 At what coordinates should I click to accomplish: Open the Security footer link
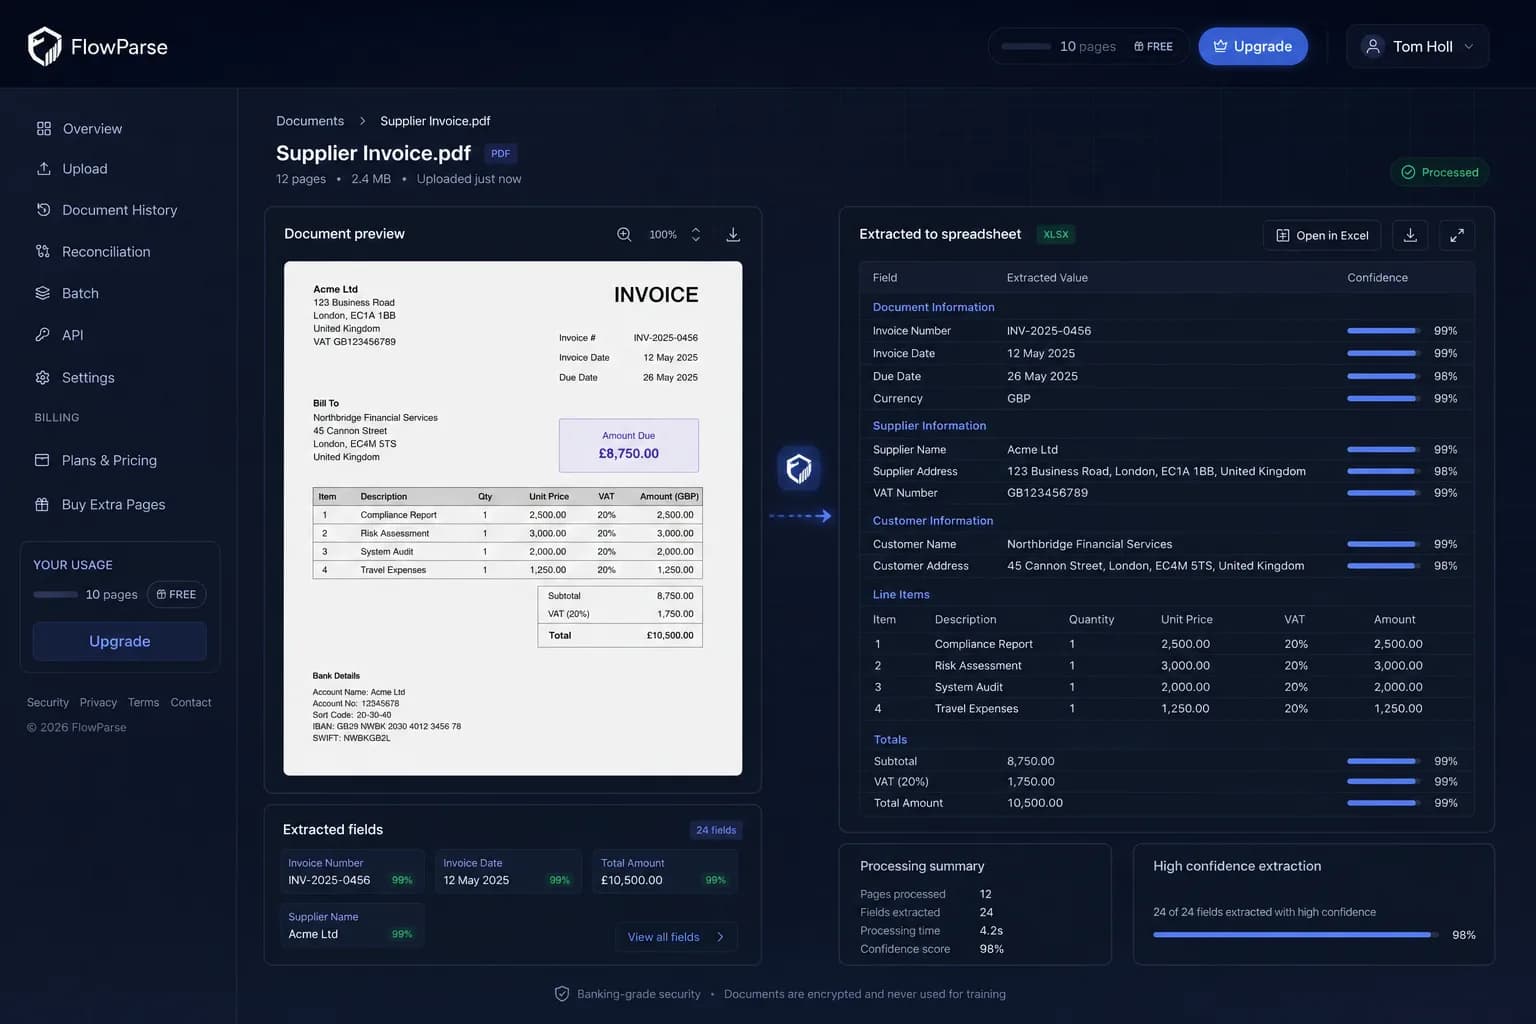tap(48, 702)
